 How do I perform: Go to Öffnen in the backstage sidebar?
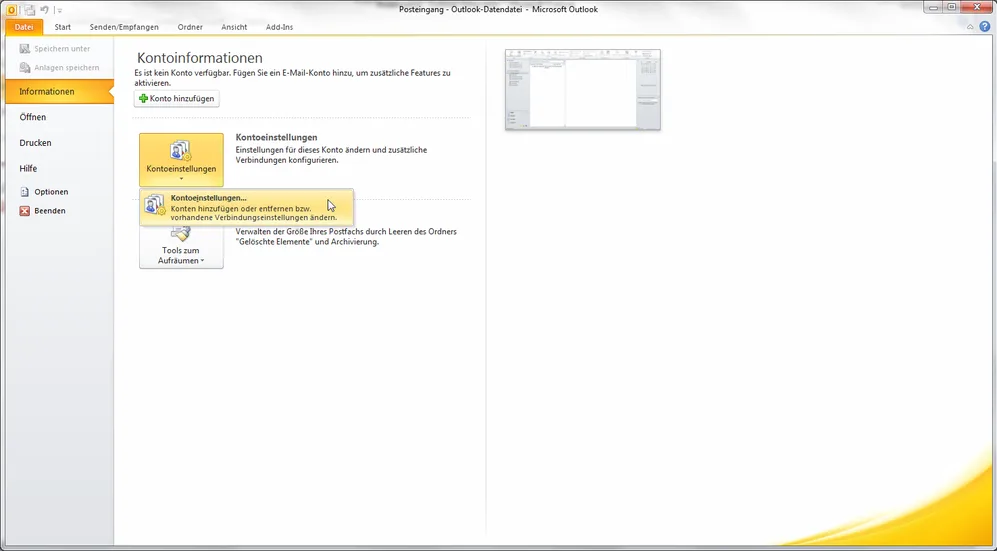click(33, 117)
